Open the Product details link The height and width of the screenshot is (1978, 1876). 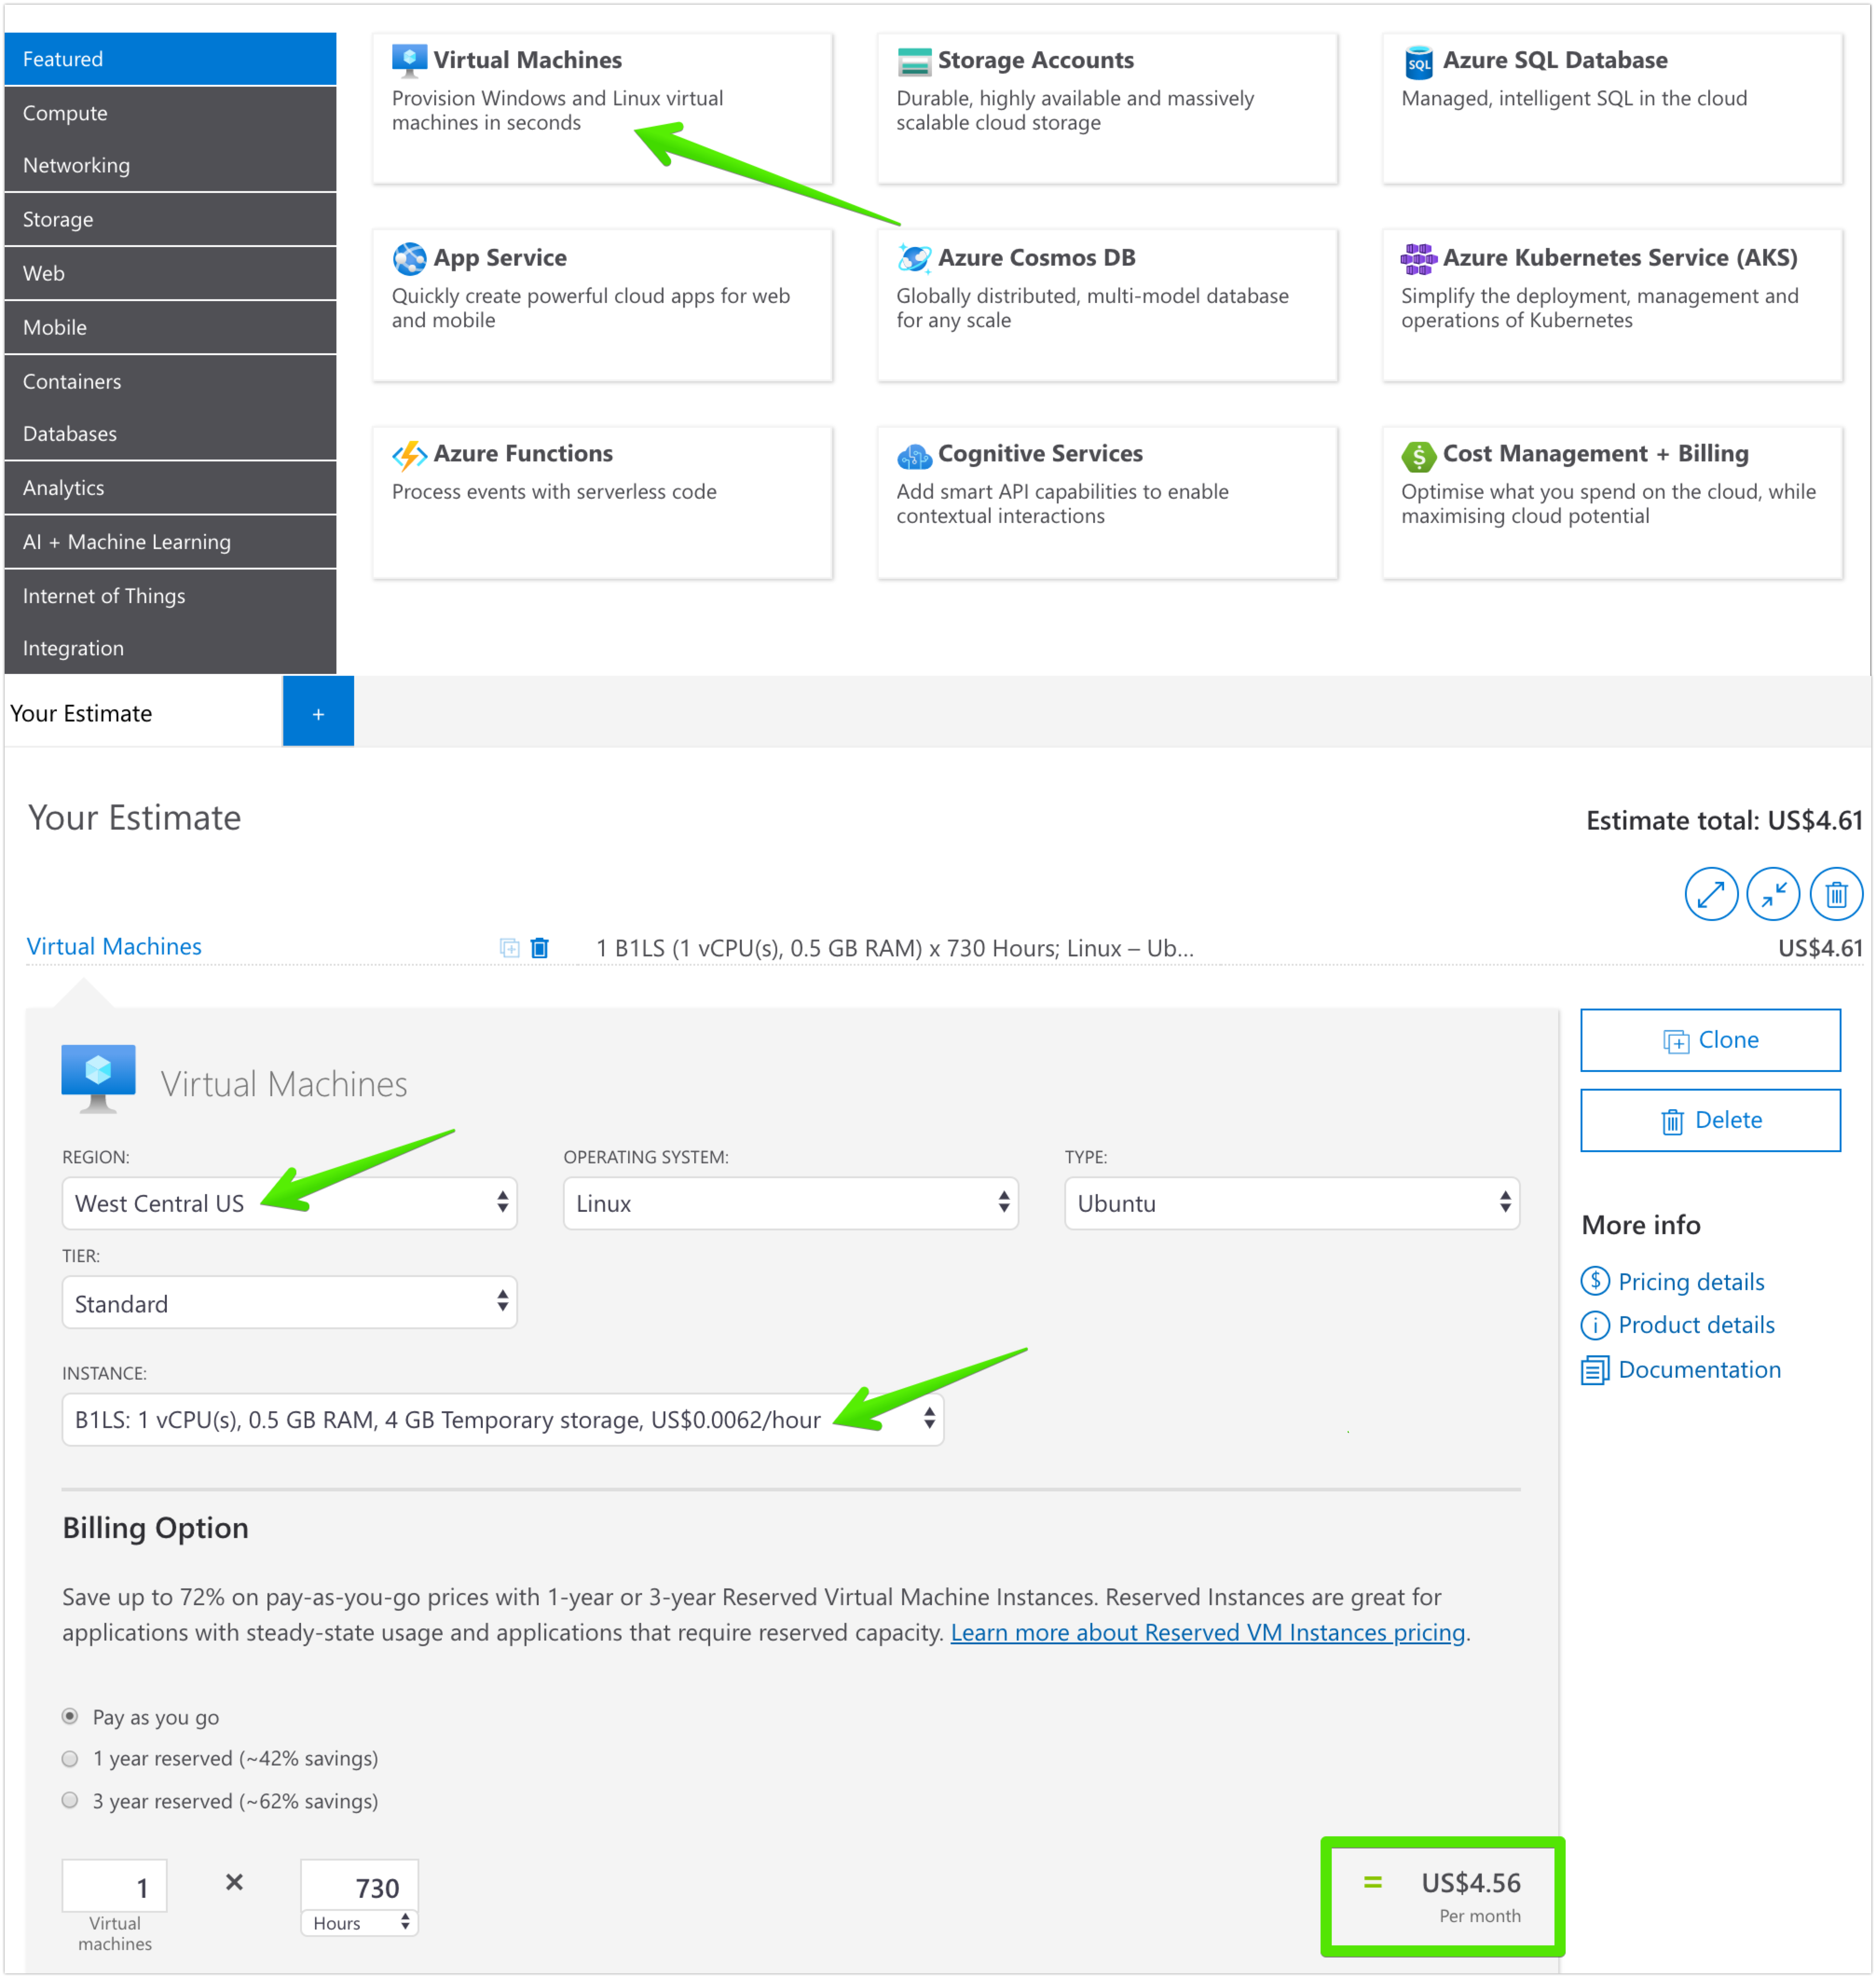pyautogui.click(x=1696, y=1325)
